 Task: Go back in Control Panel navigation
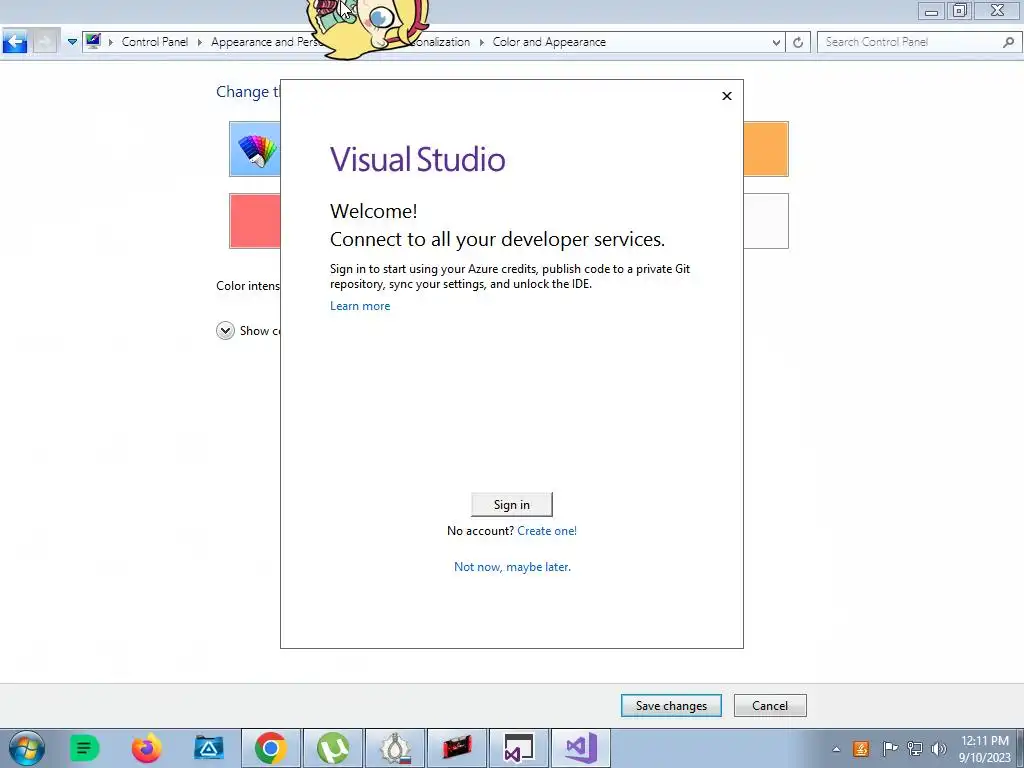(x=15, y=42)
